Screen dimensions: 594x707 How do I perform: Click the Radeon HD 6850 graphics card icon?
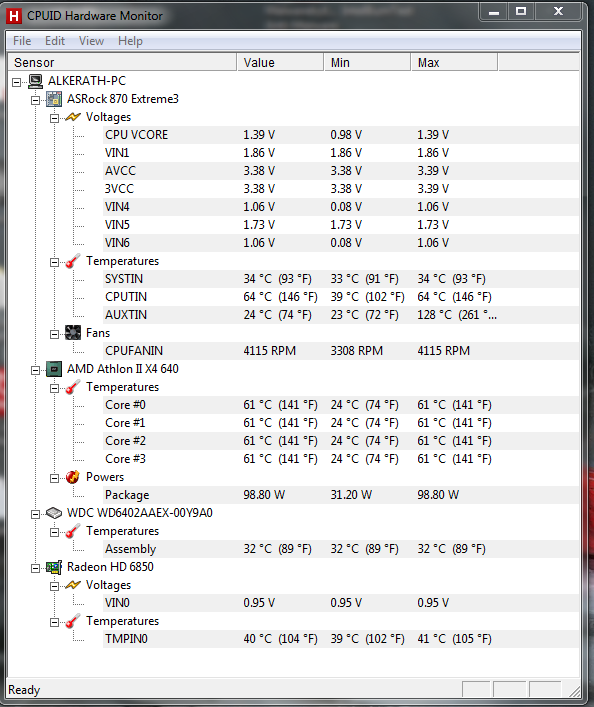54,567
